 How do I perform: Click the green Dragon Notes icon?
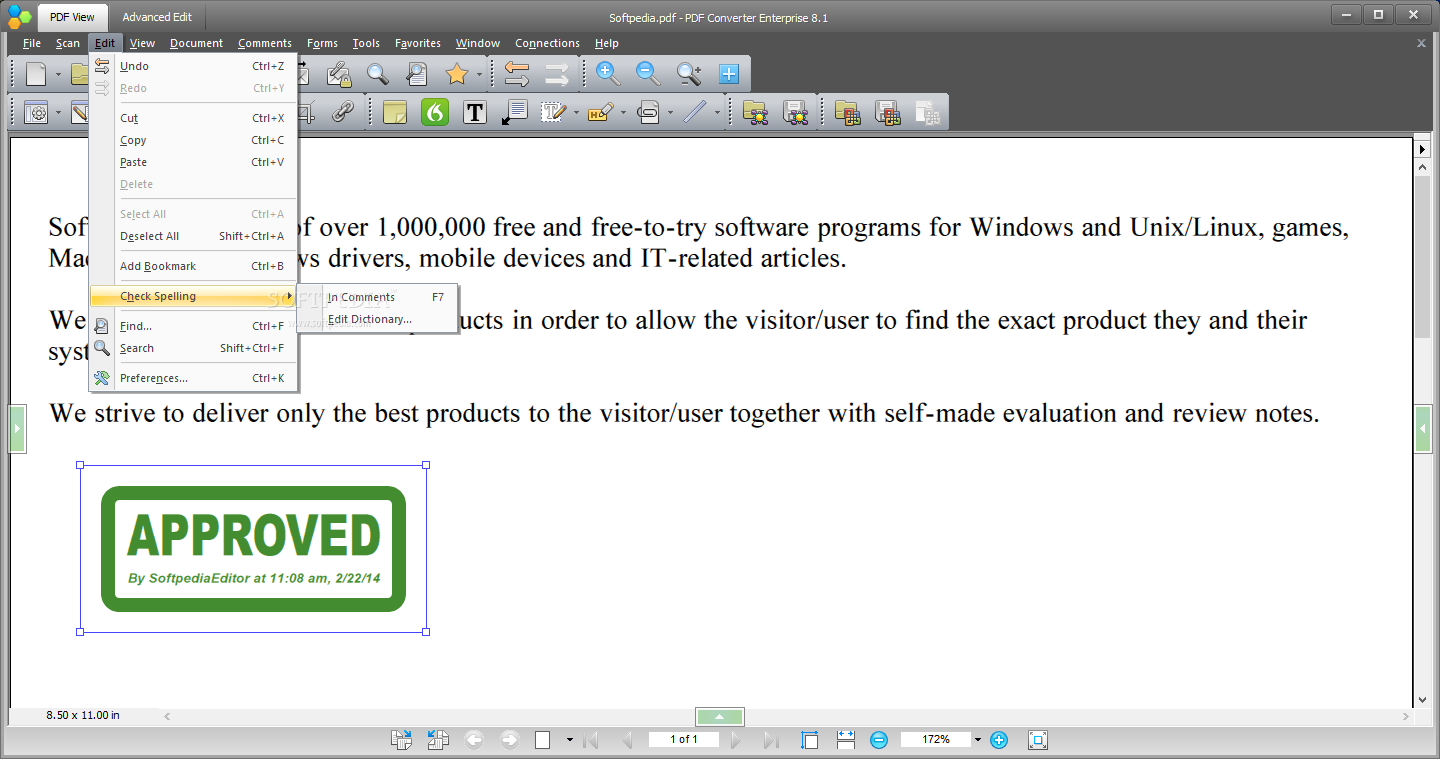coord(435,112)
